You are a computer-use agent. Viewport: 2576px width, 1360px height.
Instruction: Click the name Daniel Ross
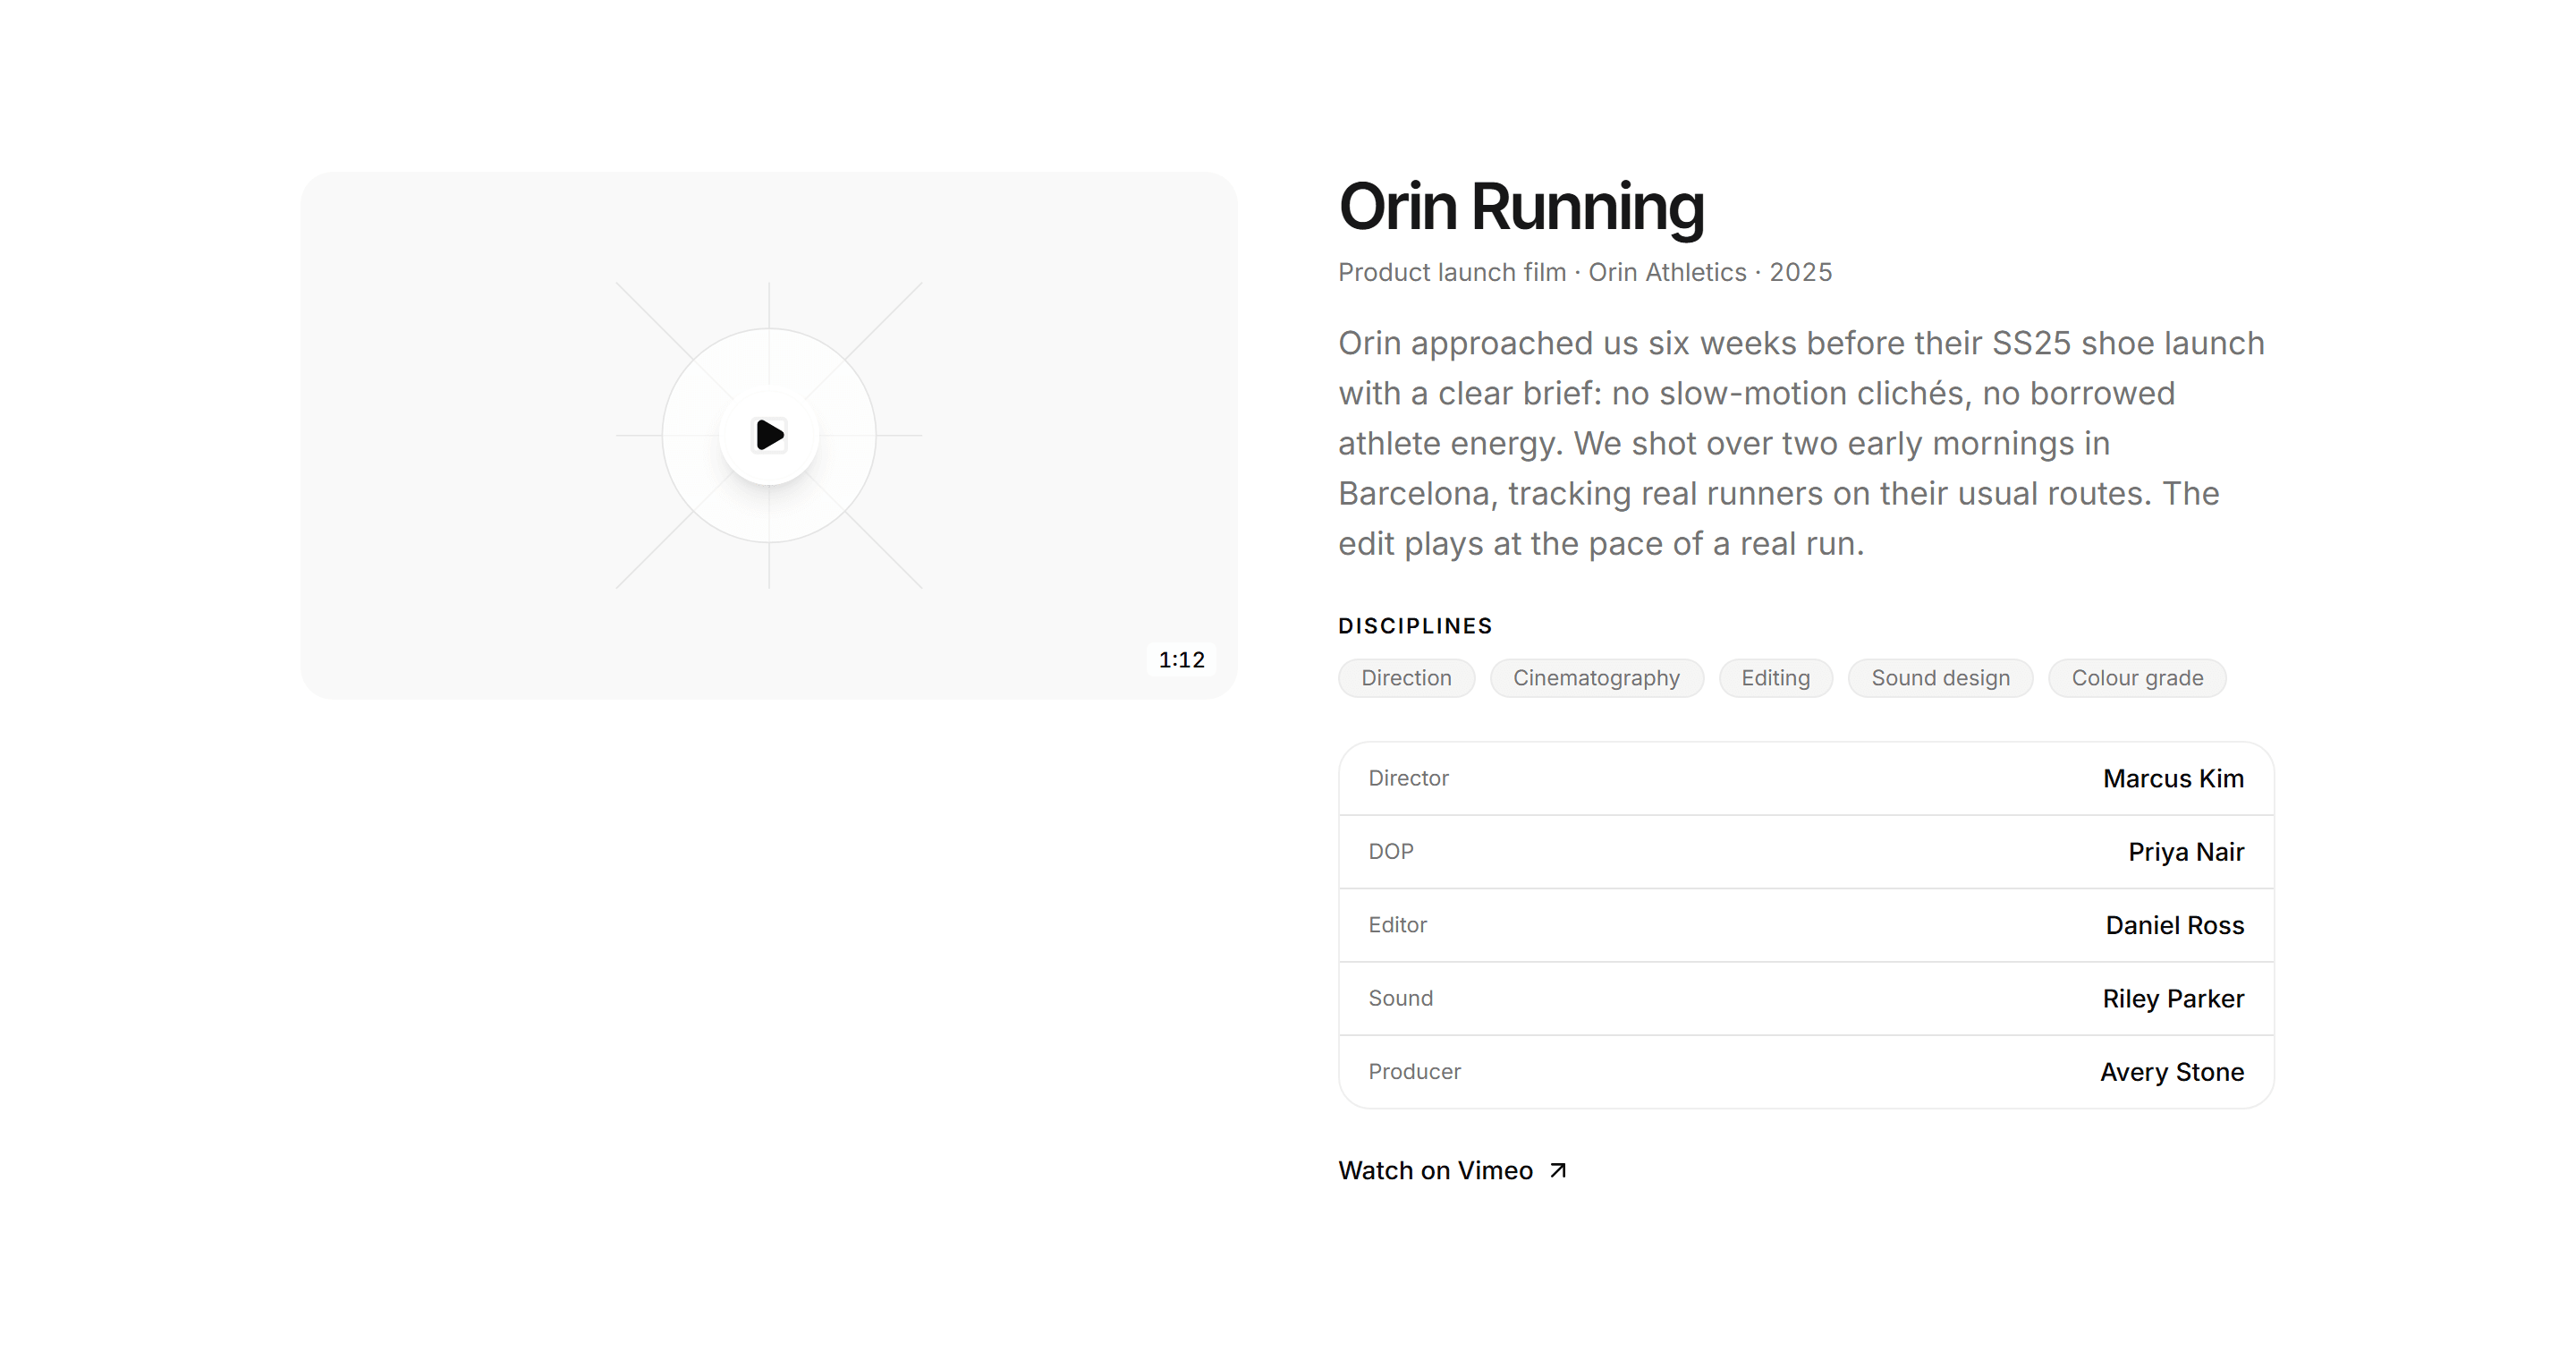pyautogui.click(x=2175, y=925)
